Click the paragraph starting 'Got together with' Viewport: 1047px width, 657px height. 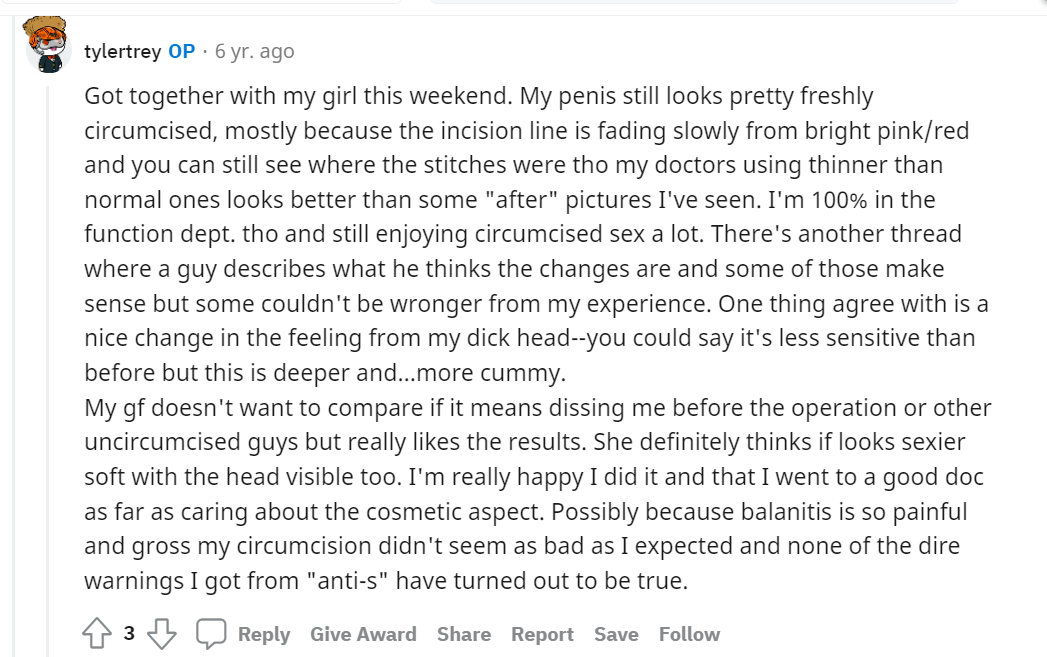pos(536,234)
